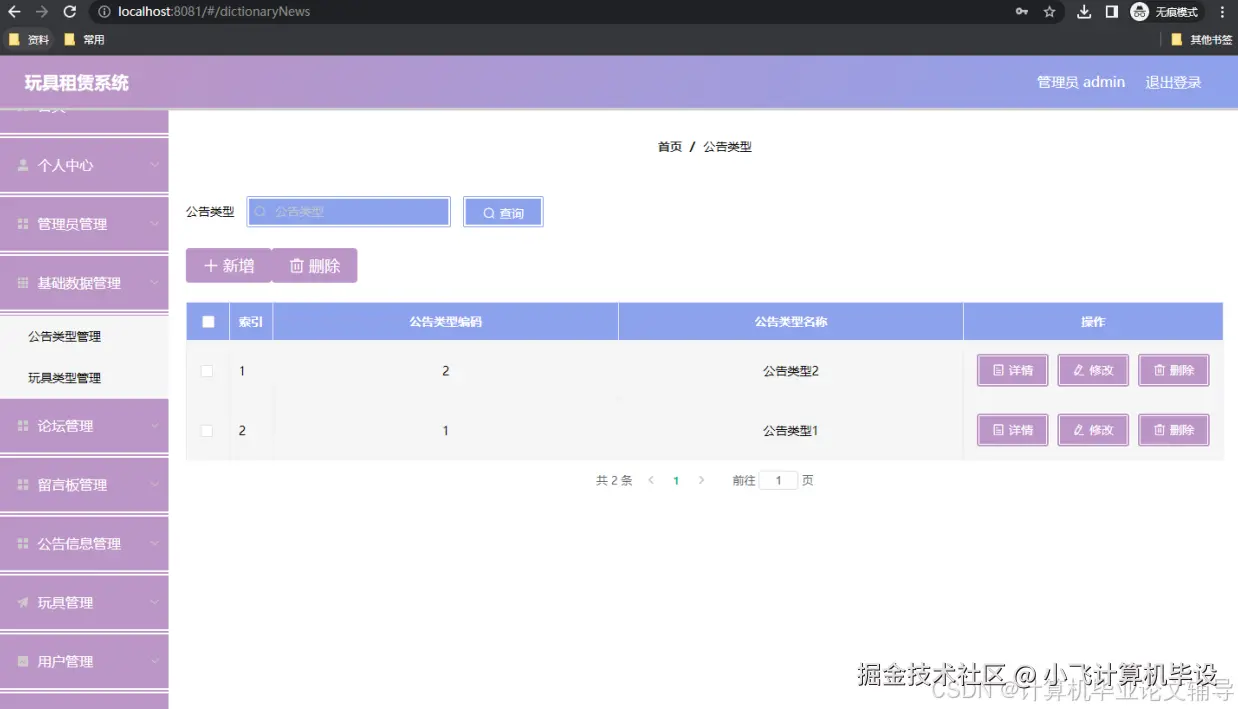1238x709 pixels.
Task: Toggle the select-all header checkbox
Action: coord(208,322)
